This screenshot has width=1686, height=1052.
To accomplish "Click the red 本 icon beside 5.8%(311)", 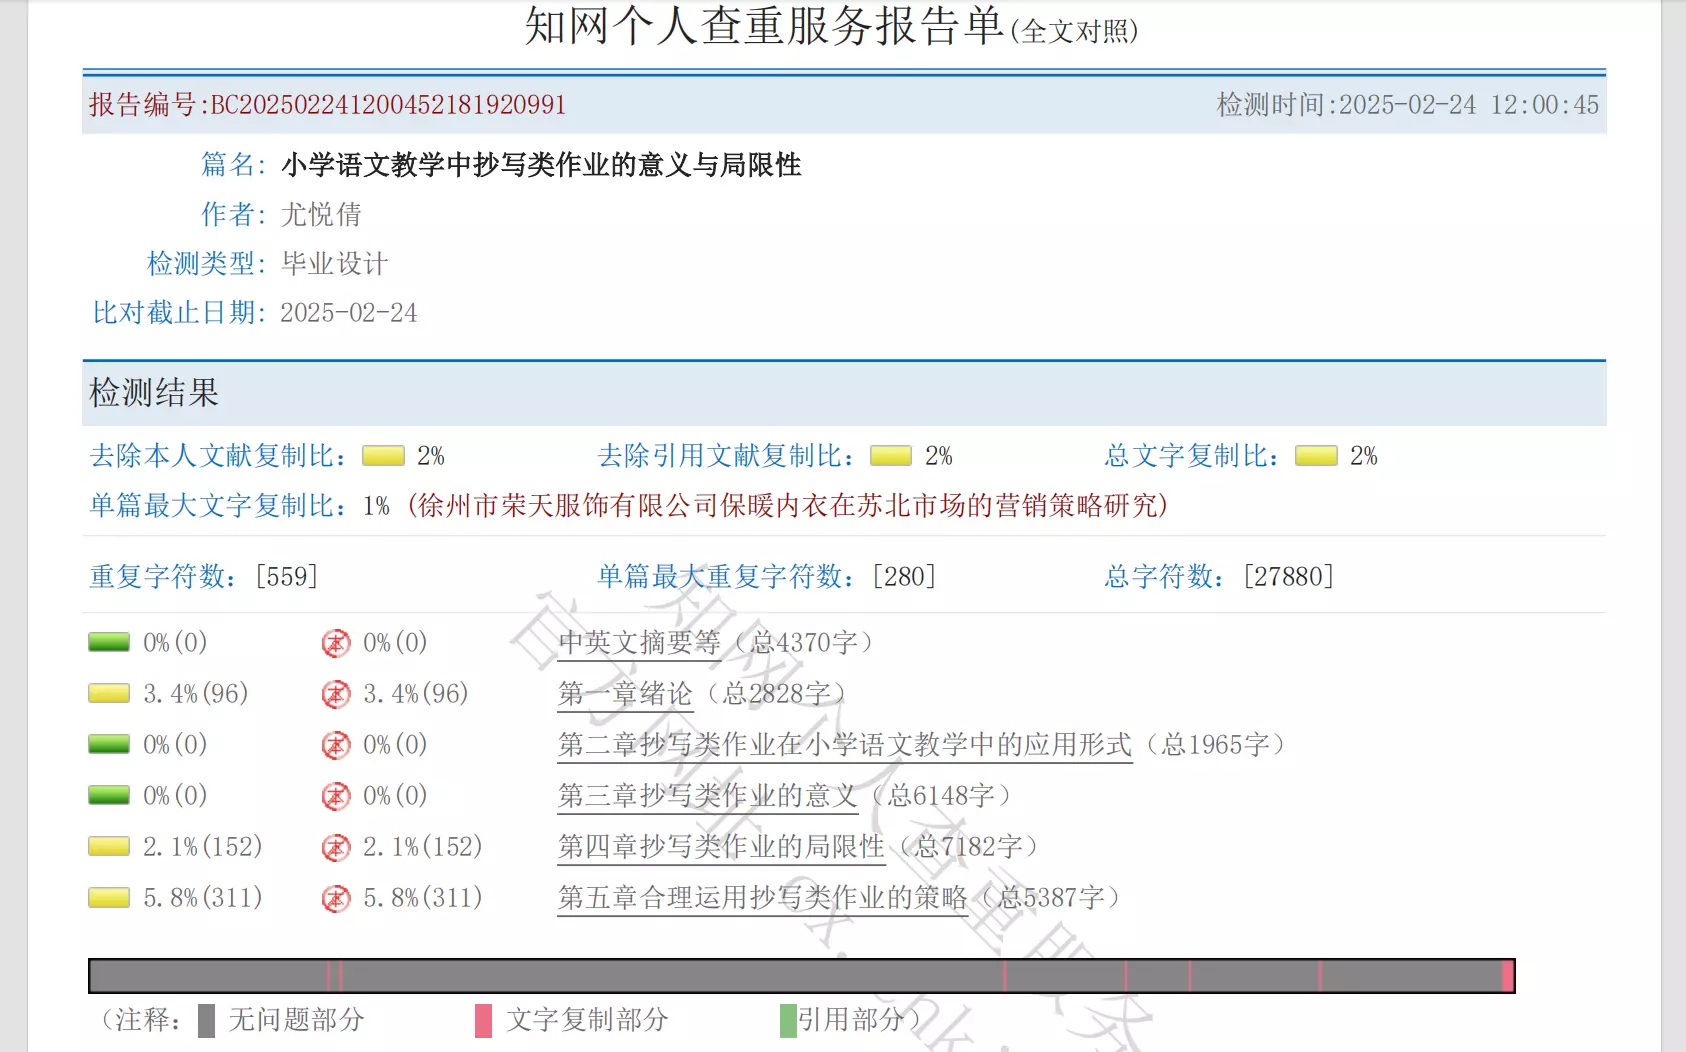I will tap(336, 899).
